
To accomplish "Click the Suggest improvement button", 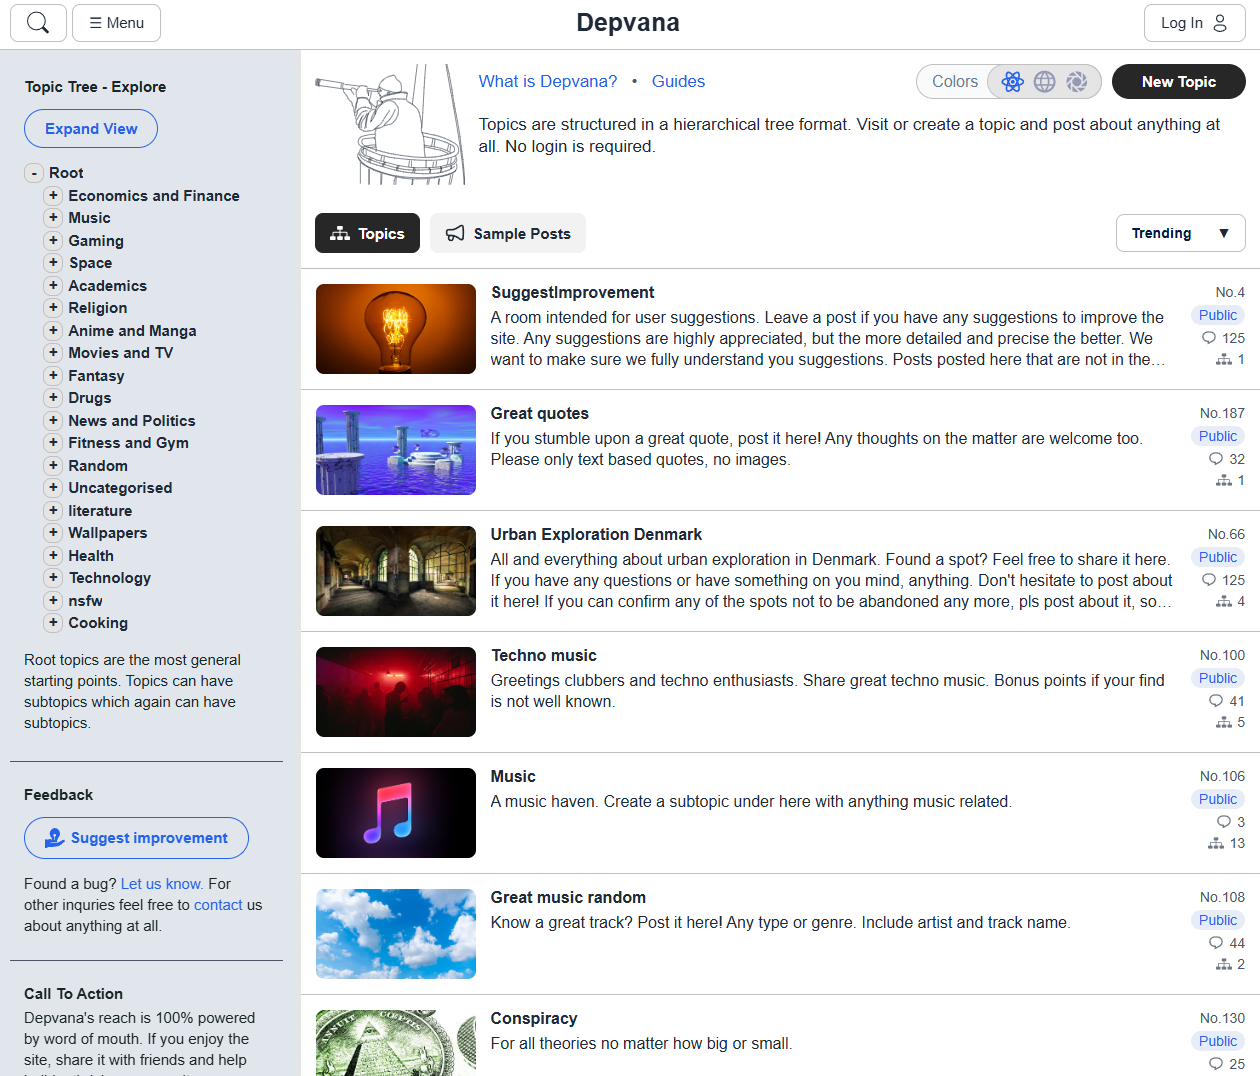I will tap(136, 837).
